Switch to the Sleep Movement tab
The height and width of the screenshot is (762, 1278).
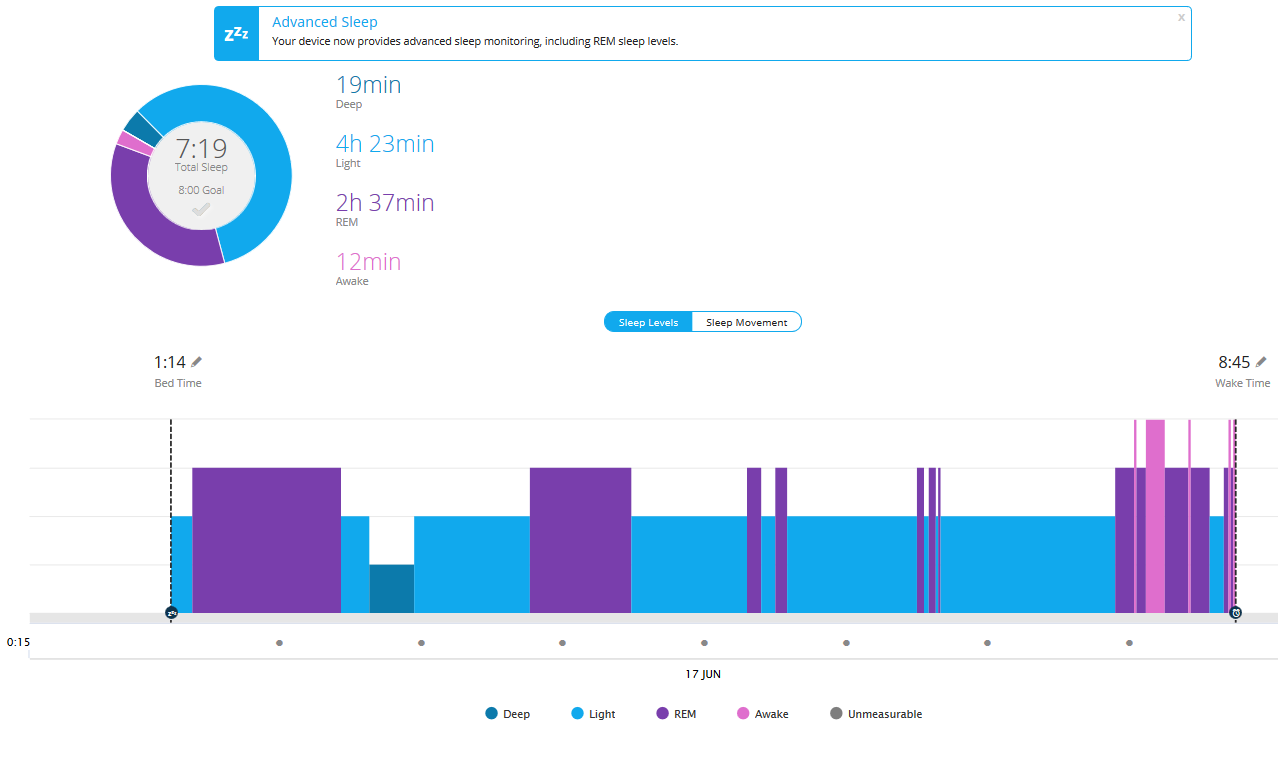[747, 322]
